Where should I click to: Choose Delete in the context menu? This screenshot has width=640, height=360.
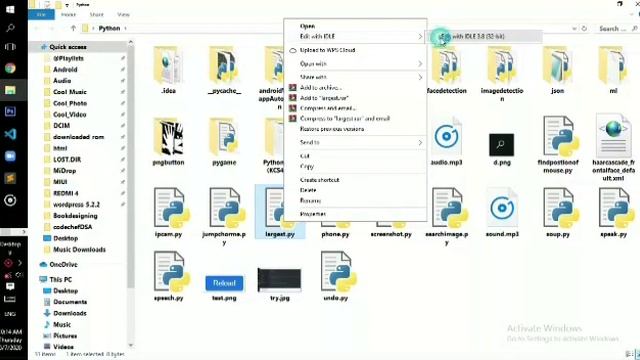(355, 190)
